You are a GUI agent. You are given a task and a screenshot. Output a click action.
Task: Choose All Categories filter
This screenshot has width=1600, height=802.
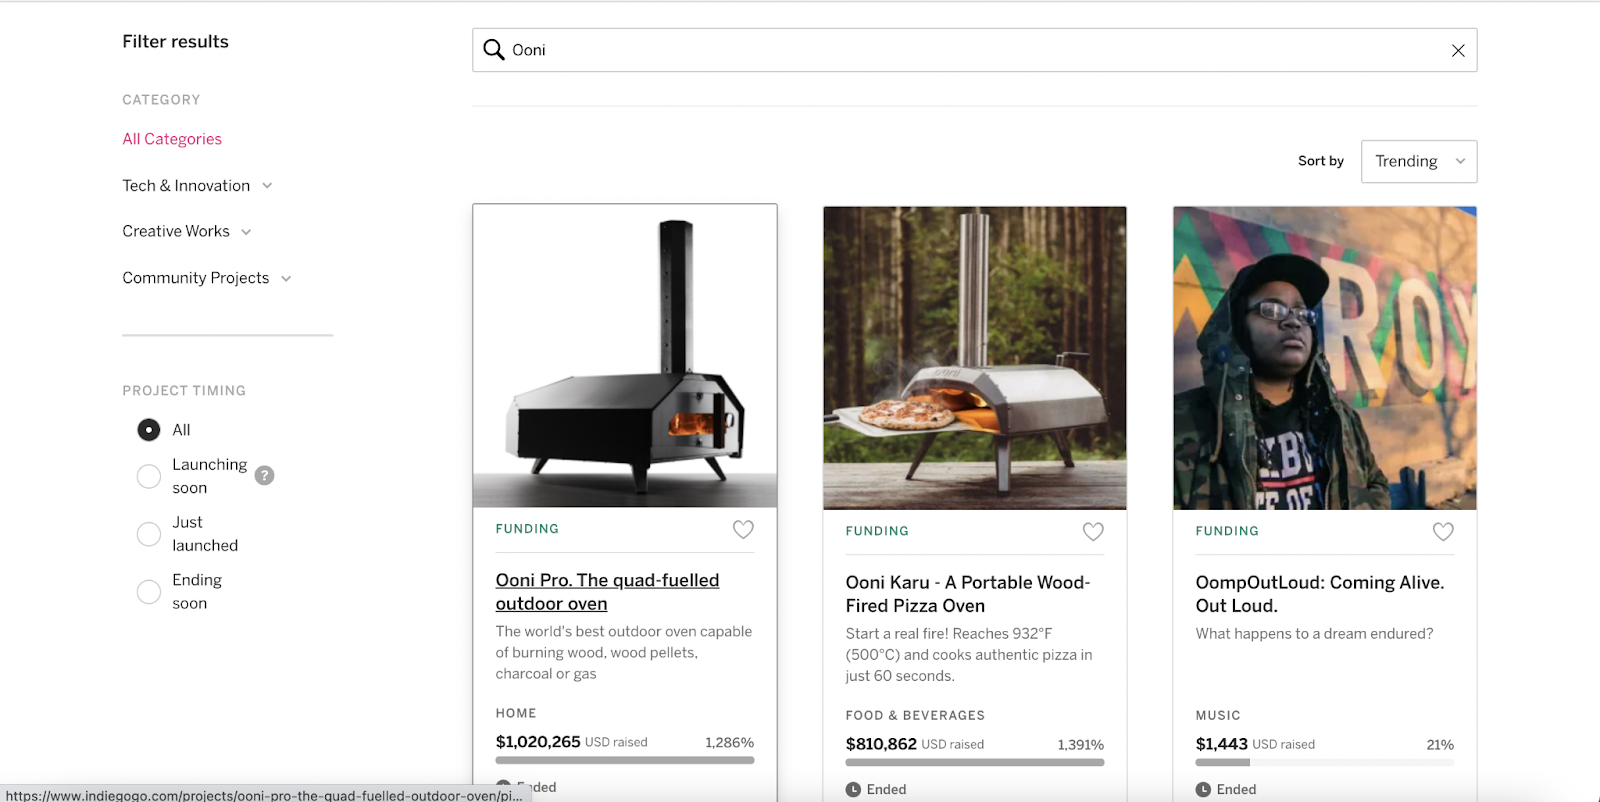pyautogui.click(x=172, y=139)
